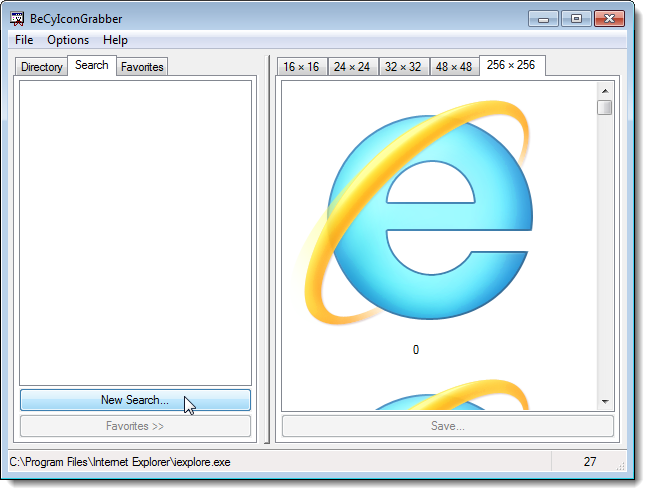Show icons in the 24 × 24 tab

click(352, 67)
